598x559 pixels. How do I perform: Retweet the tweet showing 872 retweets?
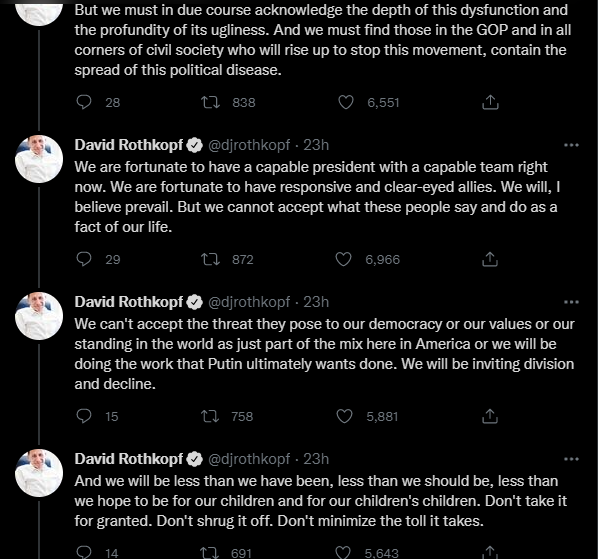pyautogui.click(x=210, y=259)
